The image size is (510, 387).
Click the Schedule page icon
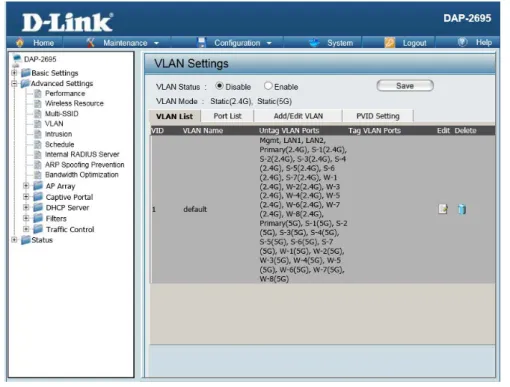38,144
